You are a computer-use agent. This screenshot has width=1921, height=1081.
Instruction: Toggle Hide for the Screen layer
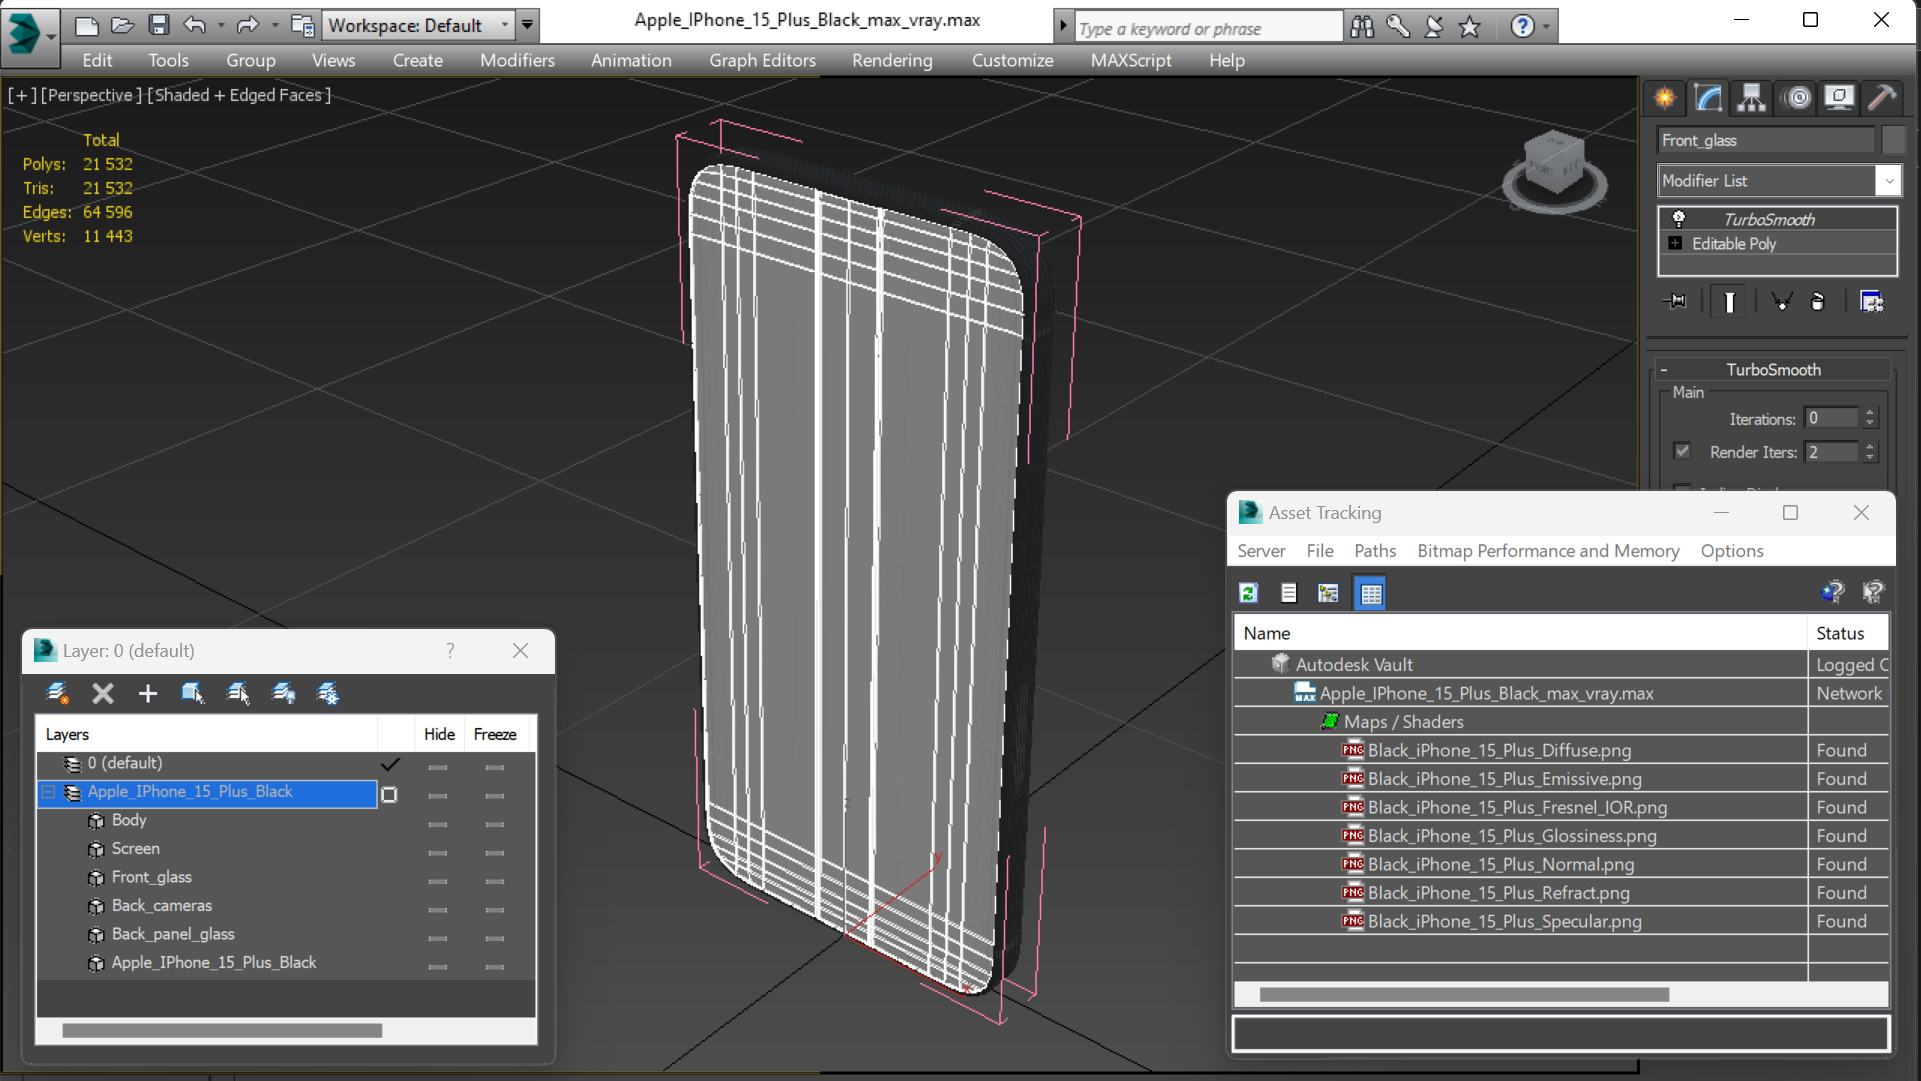pos(438,853)
